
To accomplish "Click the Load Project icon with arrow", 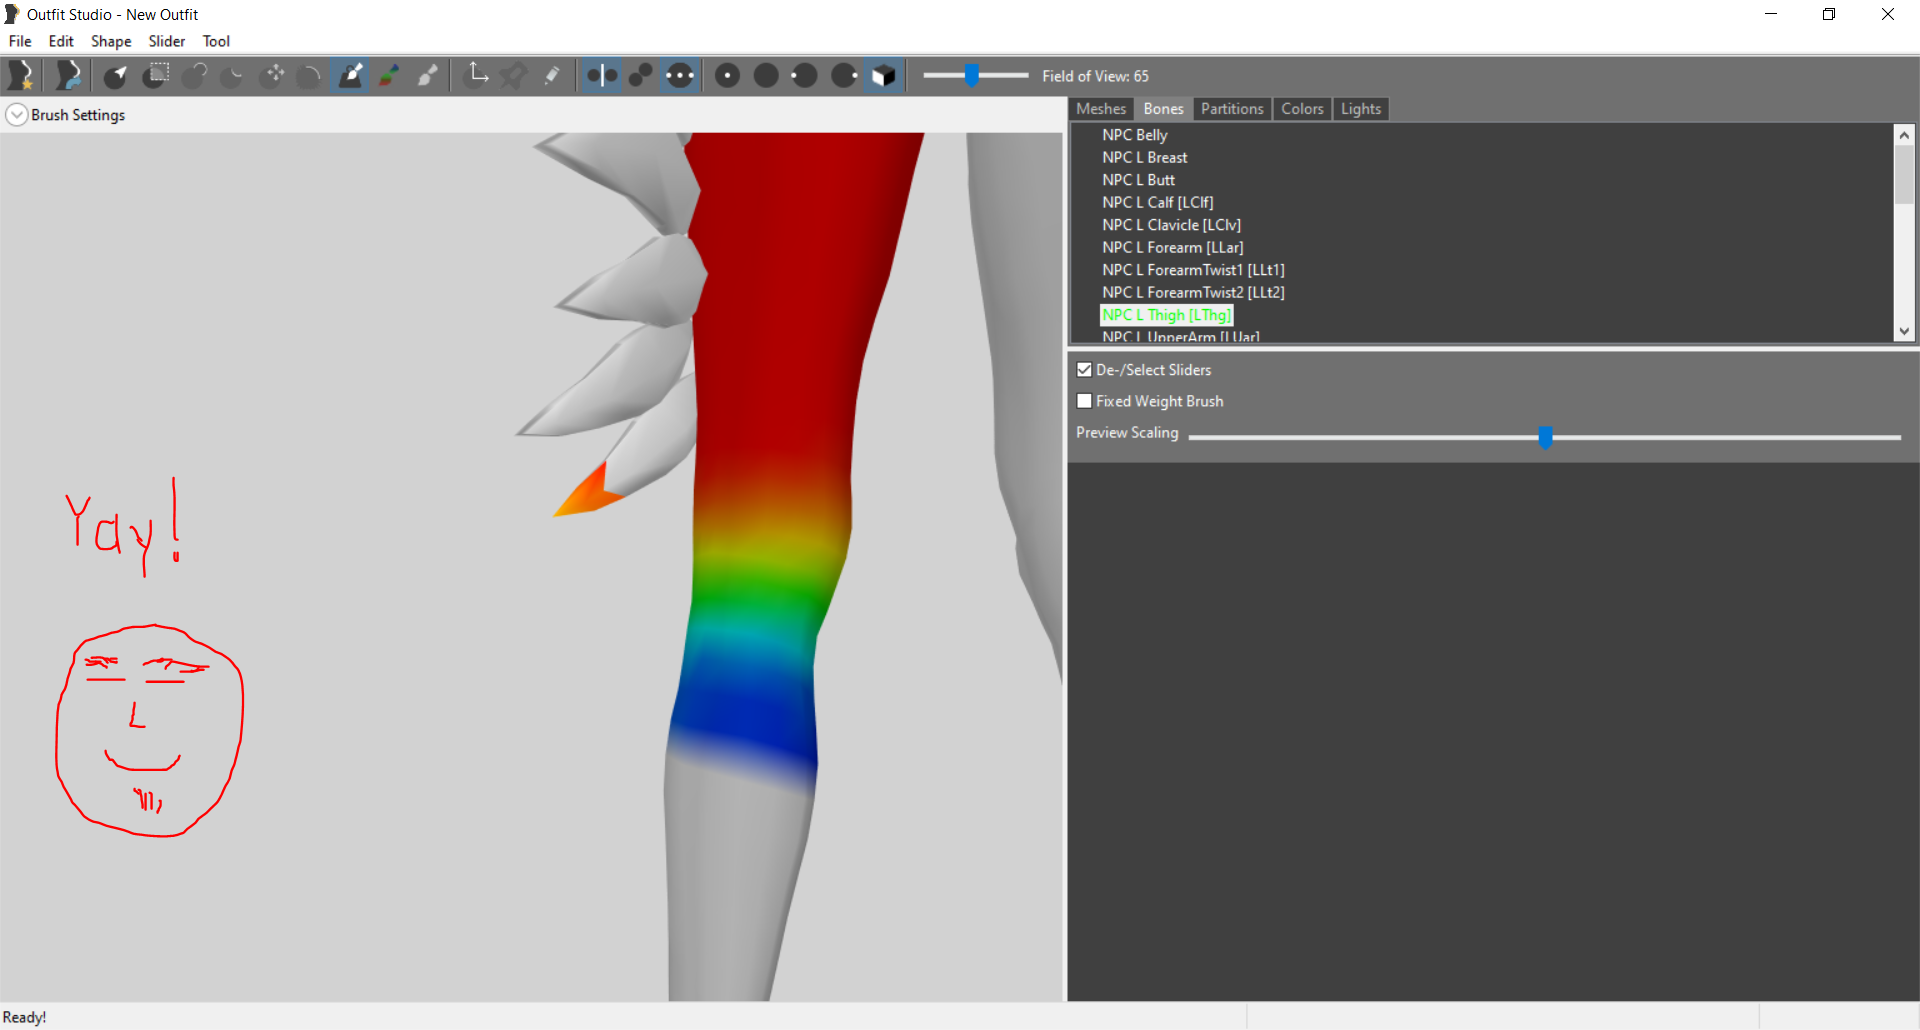I will [x=68, y=75].
